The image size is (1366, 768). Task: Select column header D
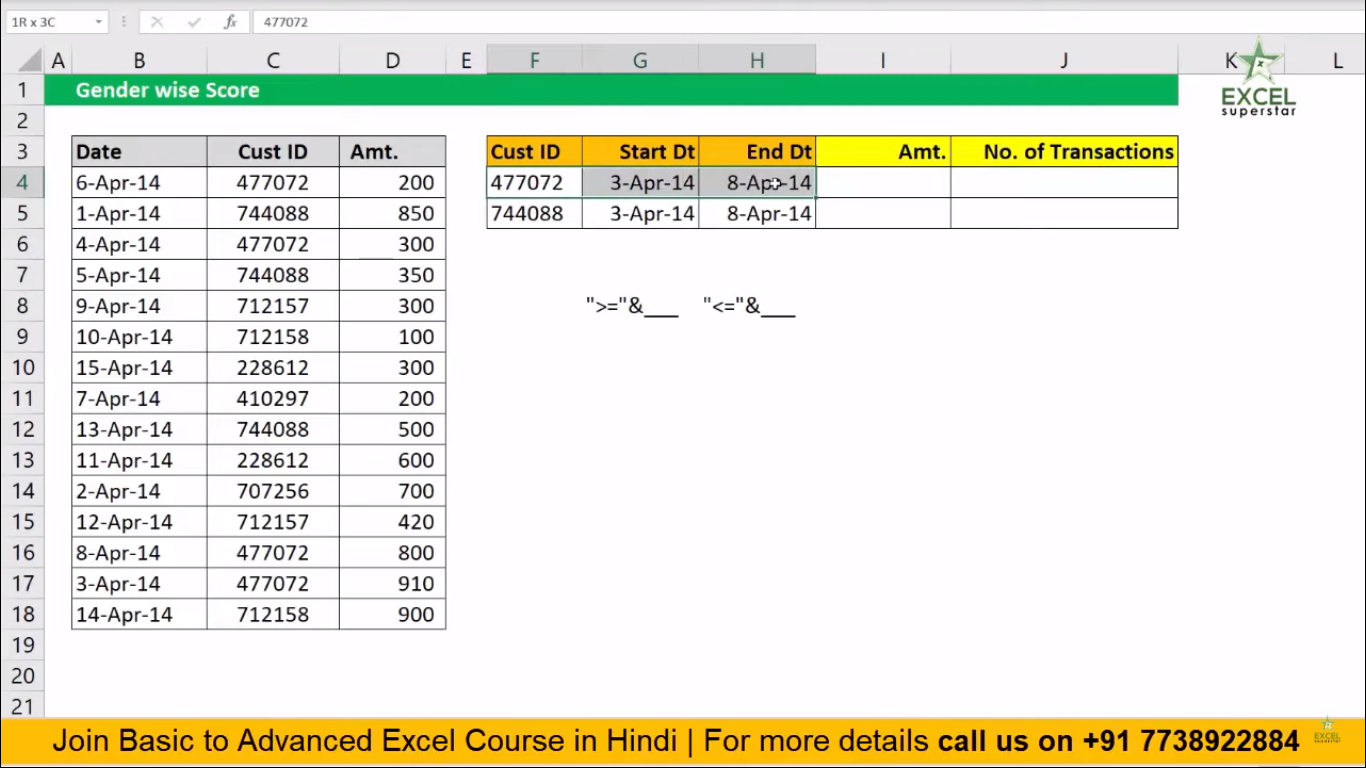tap(392, 61)
